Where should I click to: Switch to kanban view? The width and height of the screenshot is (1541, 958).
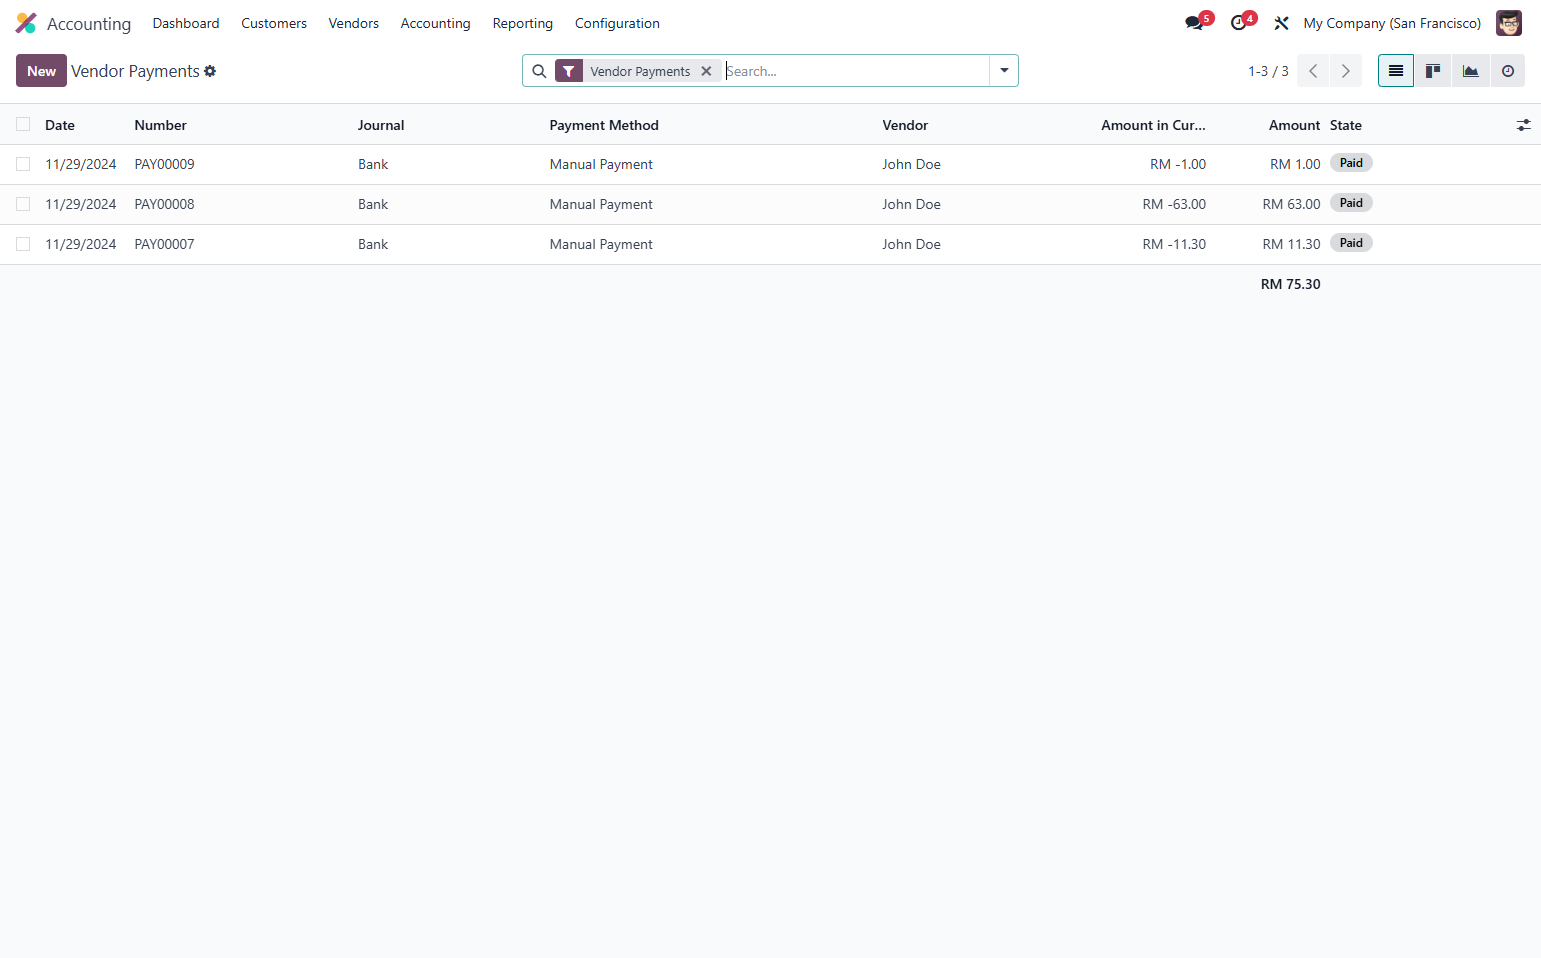(x=1433, y=71)
